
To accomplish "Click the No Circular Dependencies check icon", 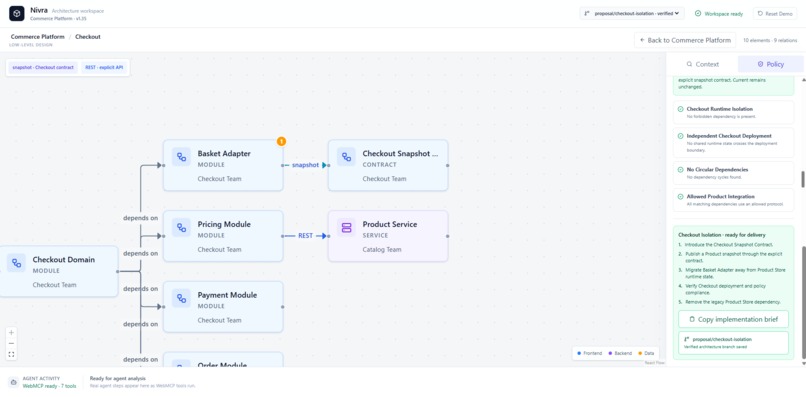I will (681, 170).
